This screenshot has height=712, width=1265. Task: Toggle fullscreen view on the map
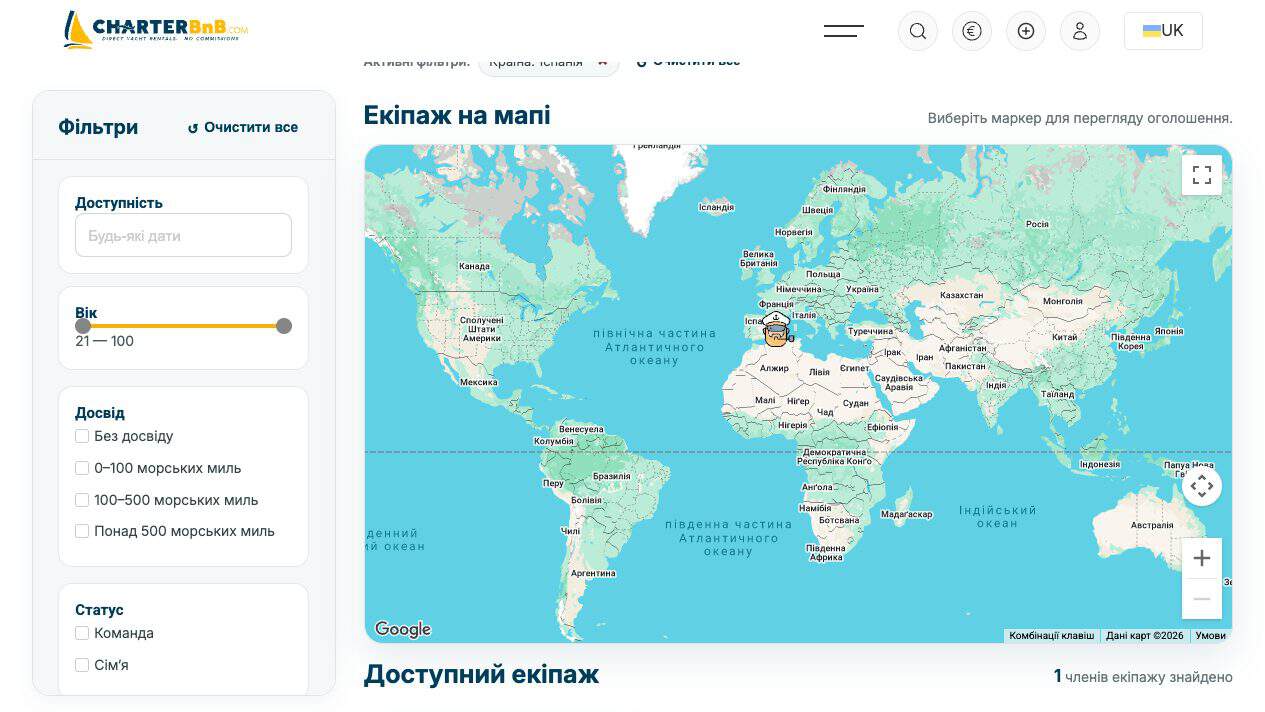(x=1202, y=175)
